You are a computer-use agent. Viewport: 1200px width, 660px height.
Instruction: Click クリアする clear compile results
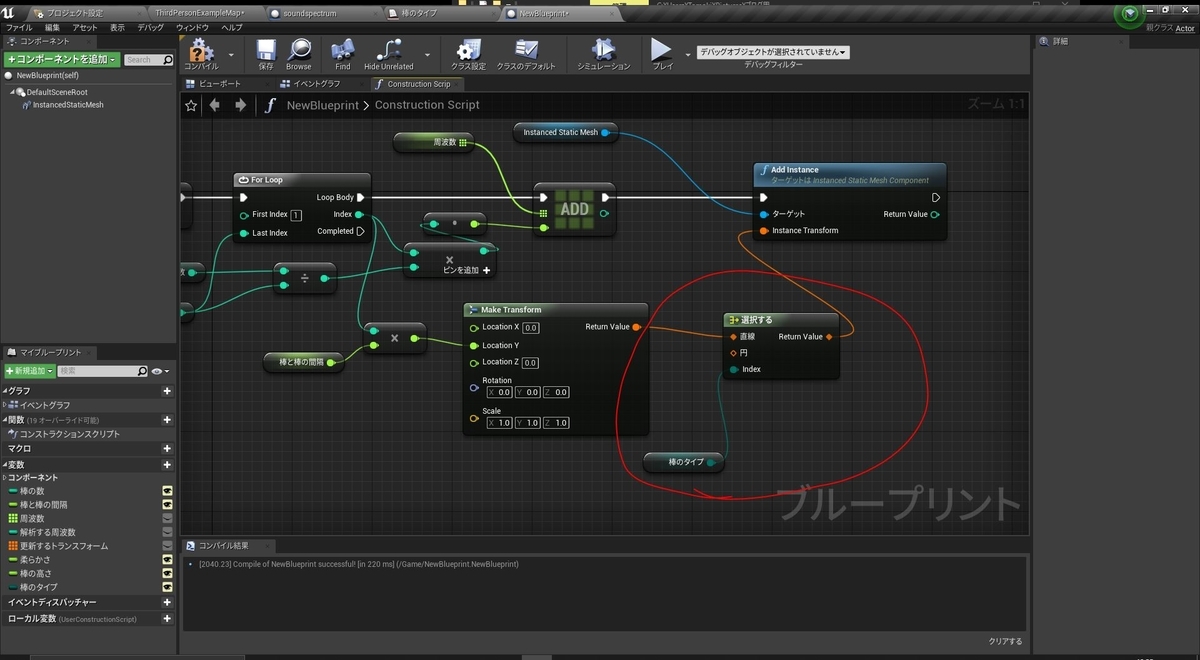pos(1005,641)
